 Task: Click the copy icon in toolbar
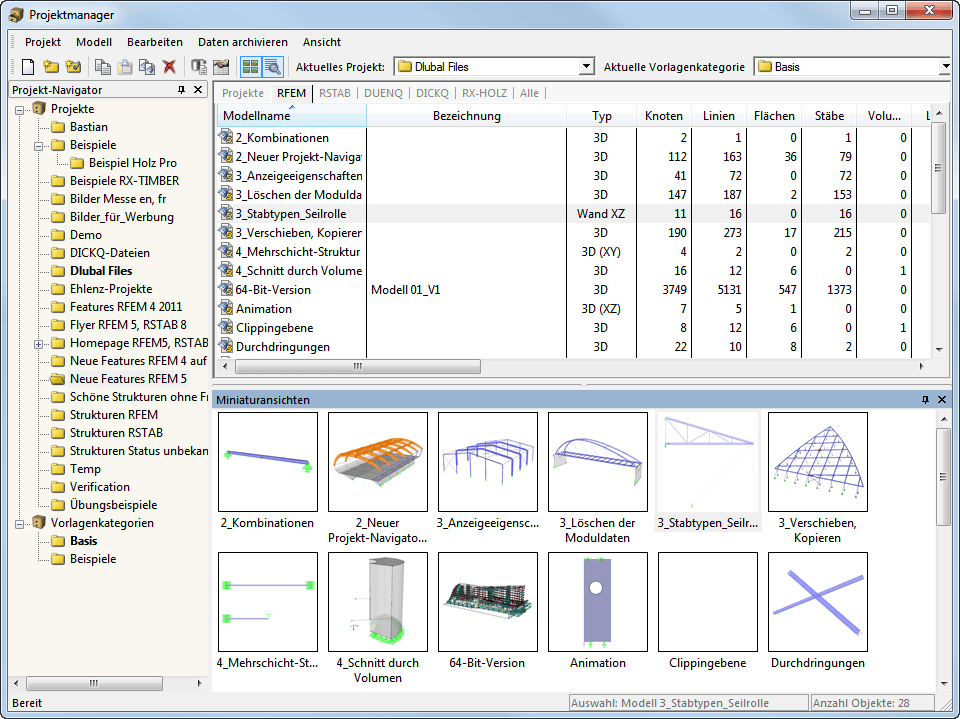[103, 67]
